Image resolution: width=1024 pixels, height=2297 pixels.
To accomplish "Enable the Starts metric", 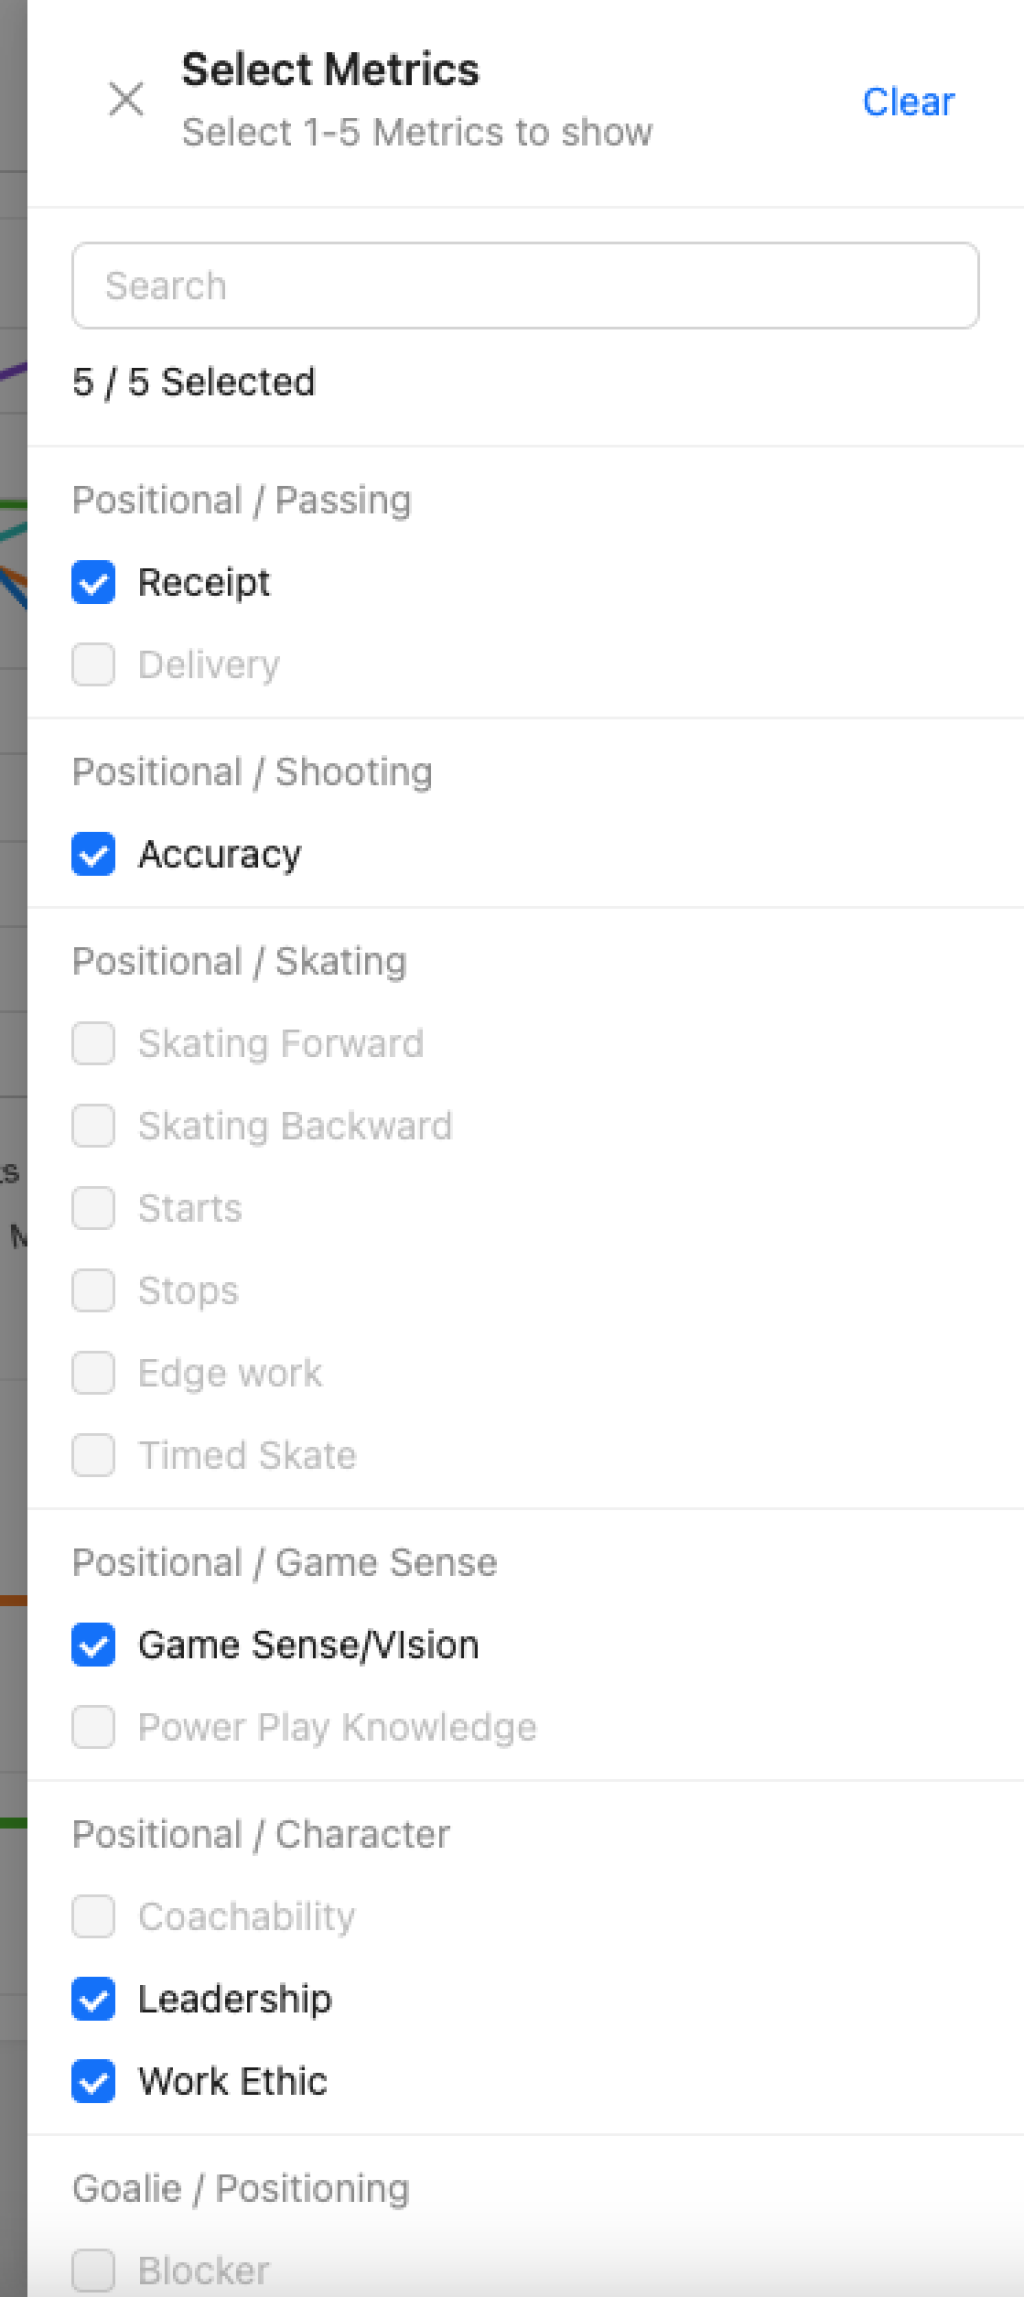I will pos(93,1208).
